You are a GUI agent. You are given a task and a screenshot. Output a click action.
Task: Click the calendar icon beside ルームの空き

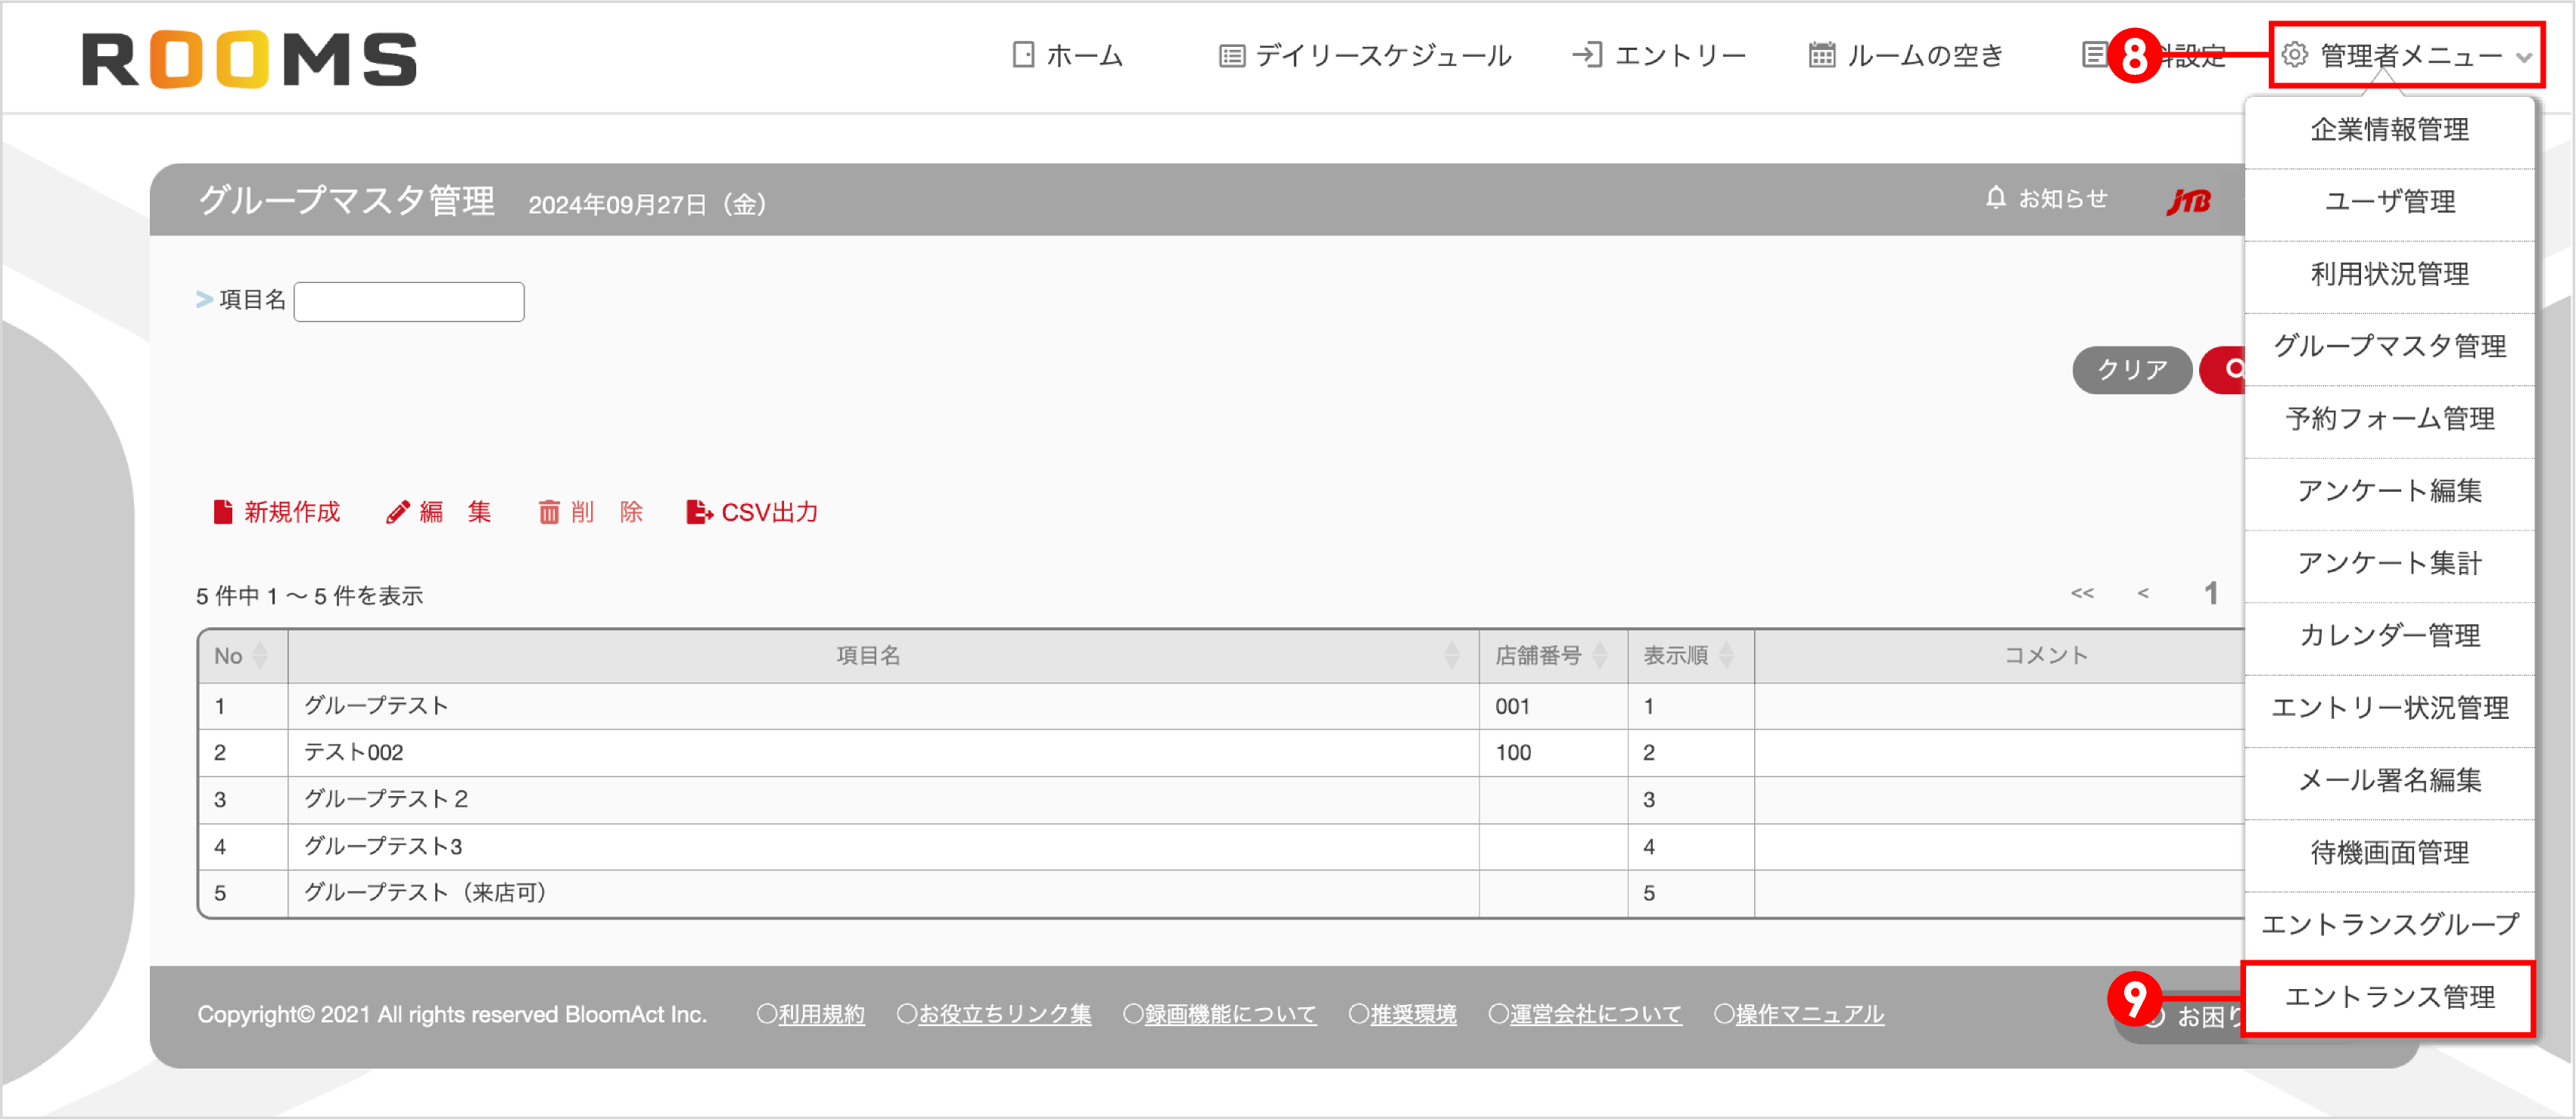click(x=1822, y=55)
